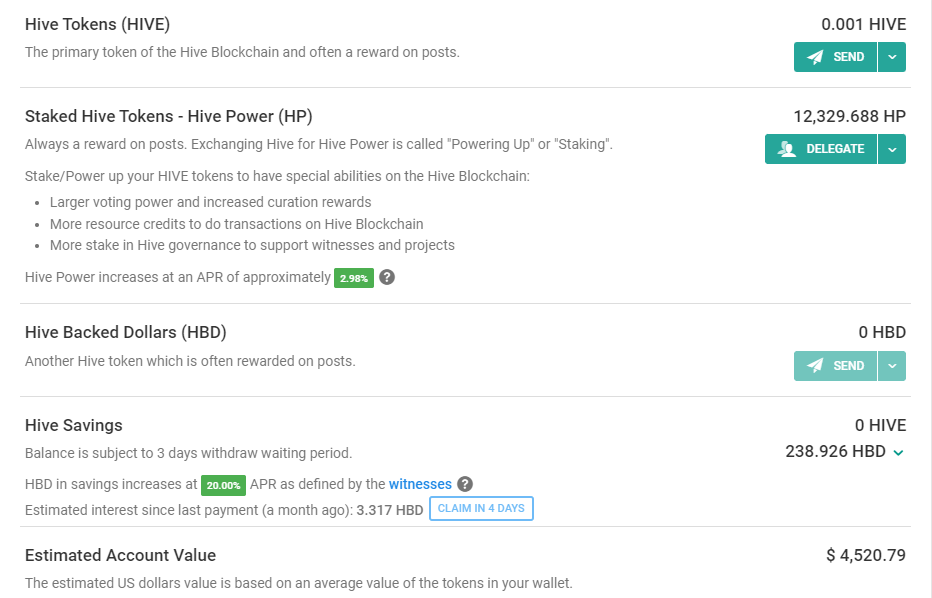
Task: Click help icon next to witnesses link
Action: tap(465, 484)
